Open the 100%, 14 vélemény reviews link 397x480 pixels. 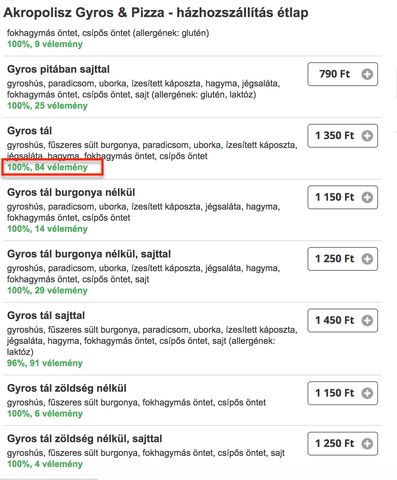(x=47, y=229)
